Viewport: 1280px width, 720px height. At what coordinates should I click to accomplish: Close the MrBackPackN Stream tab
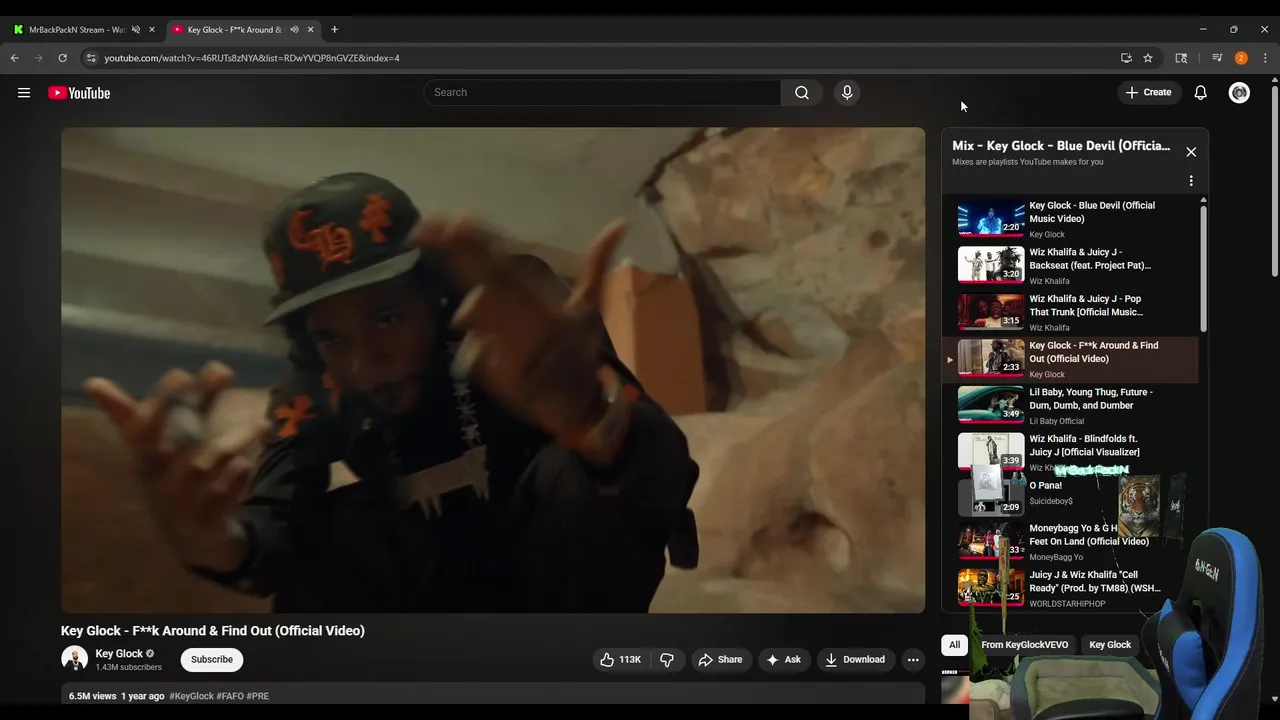(152, 30)
